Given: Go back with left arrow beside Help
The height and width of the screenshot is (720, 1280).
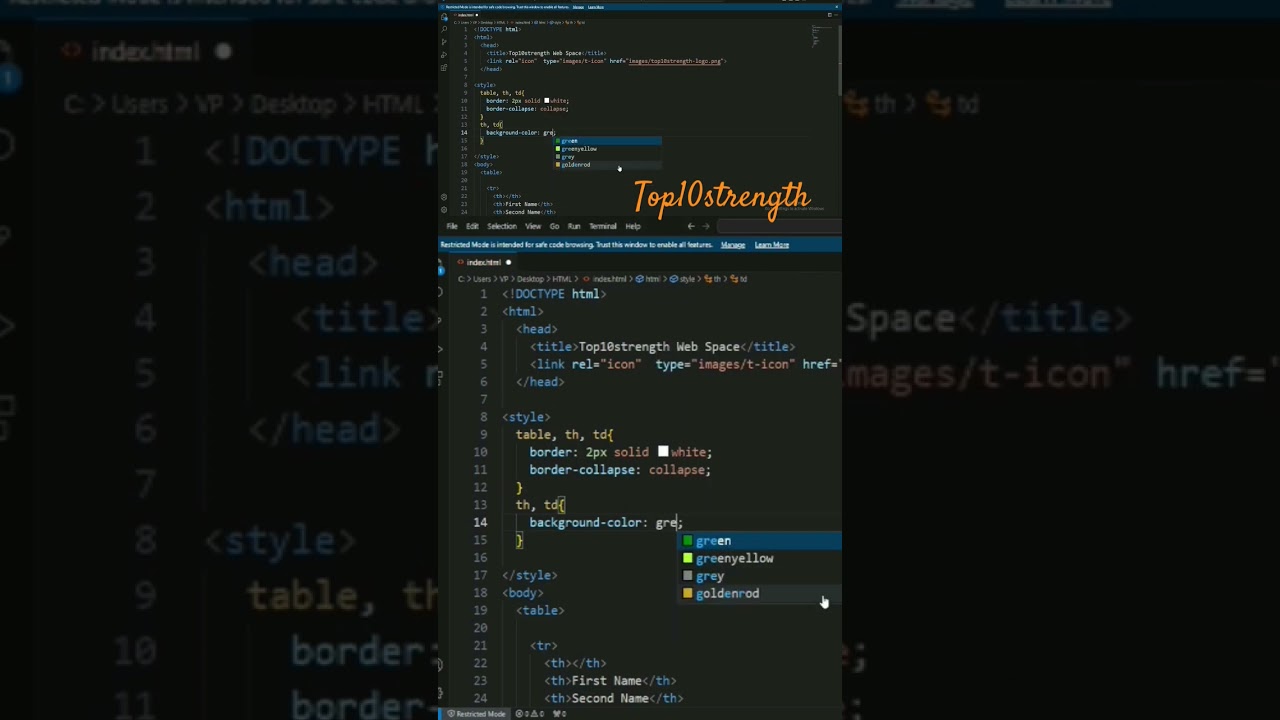Looking at the screenshot, I should (690, 226).
